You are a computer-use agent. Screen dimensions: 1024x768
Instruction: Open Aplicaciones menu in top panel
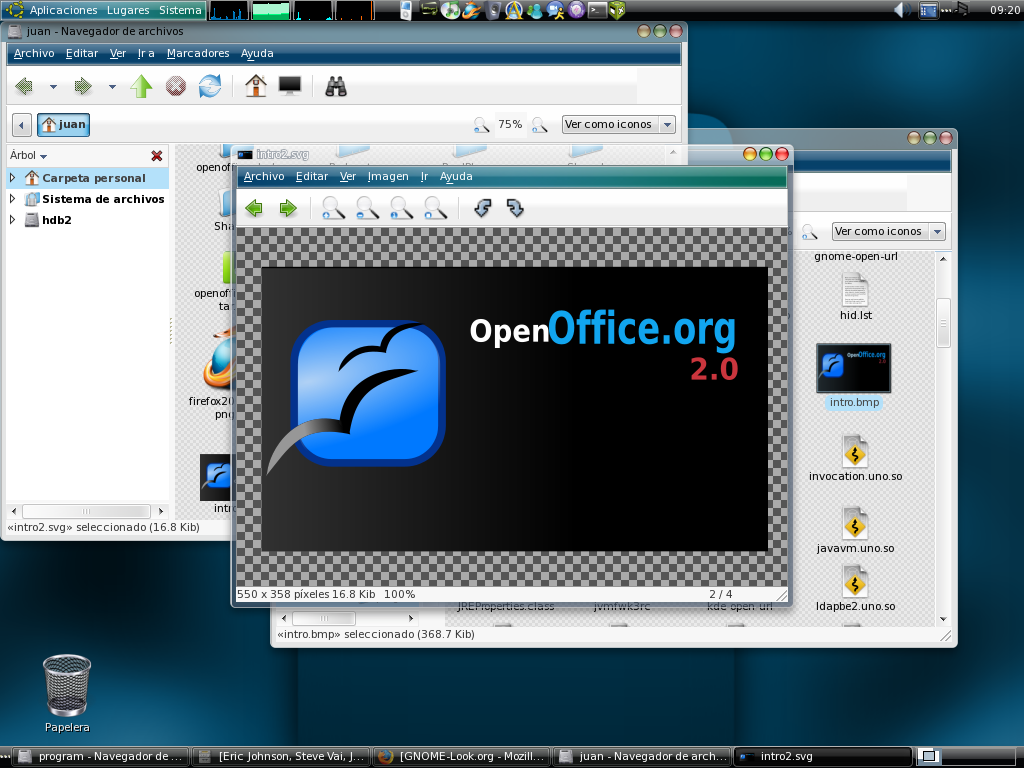63,10
